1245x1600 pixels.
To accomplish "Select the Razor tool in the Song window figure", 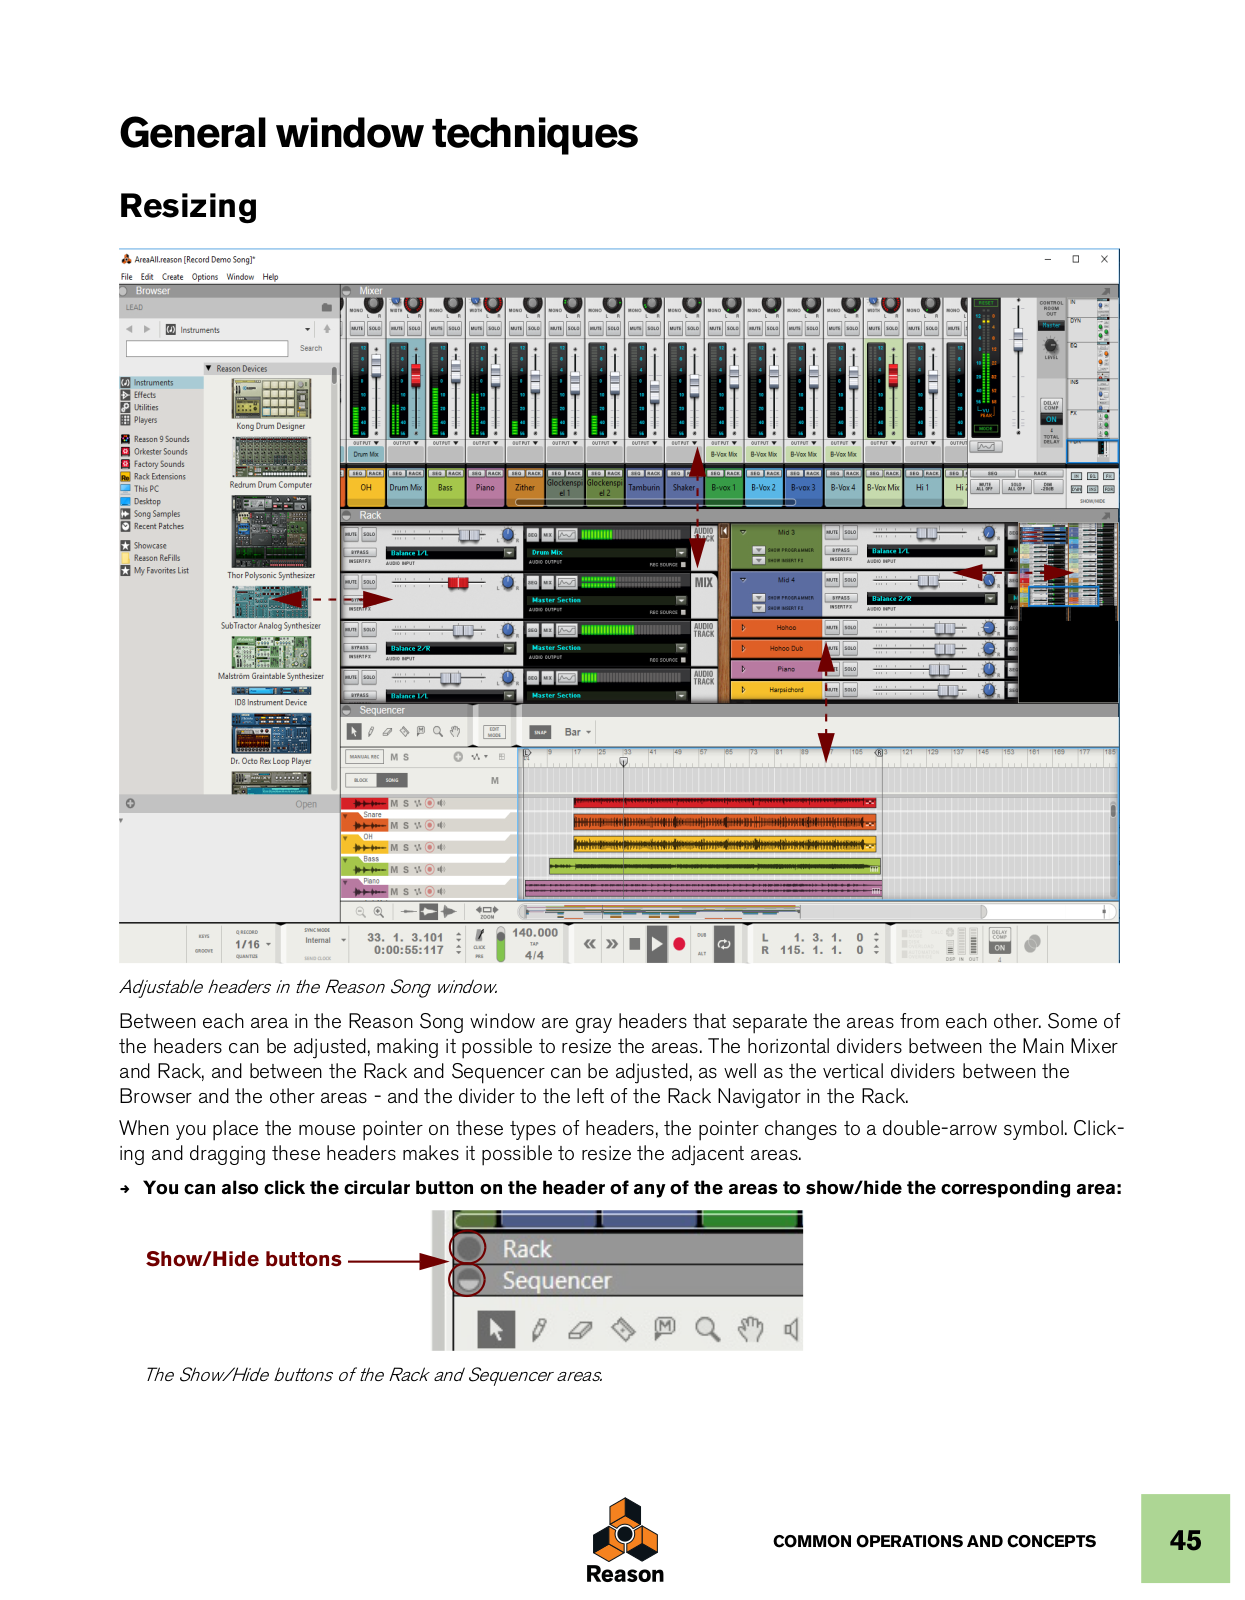I will click(x=404, y=732).
